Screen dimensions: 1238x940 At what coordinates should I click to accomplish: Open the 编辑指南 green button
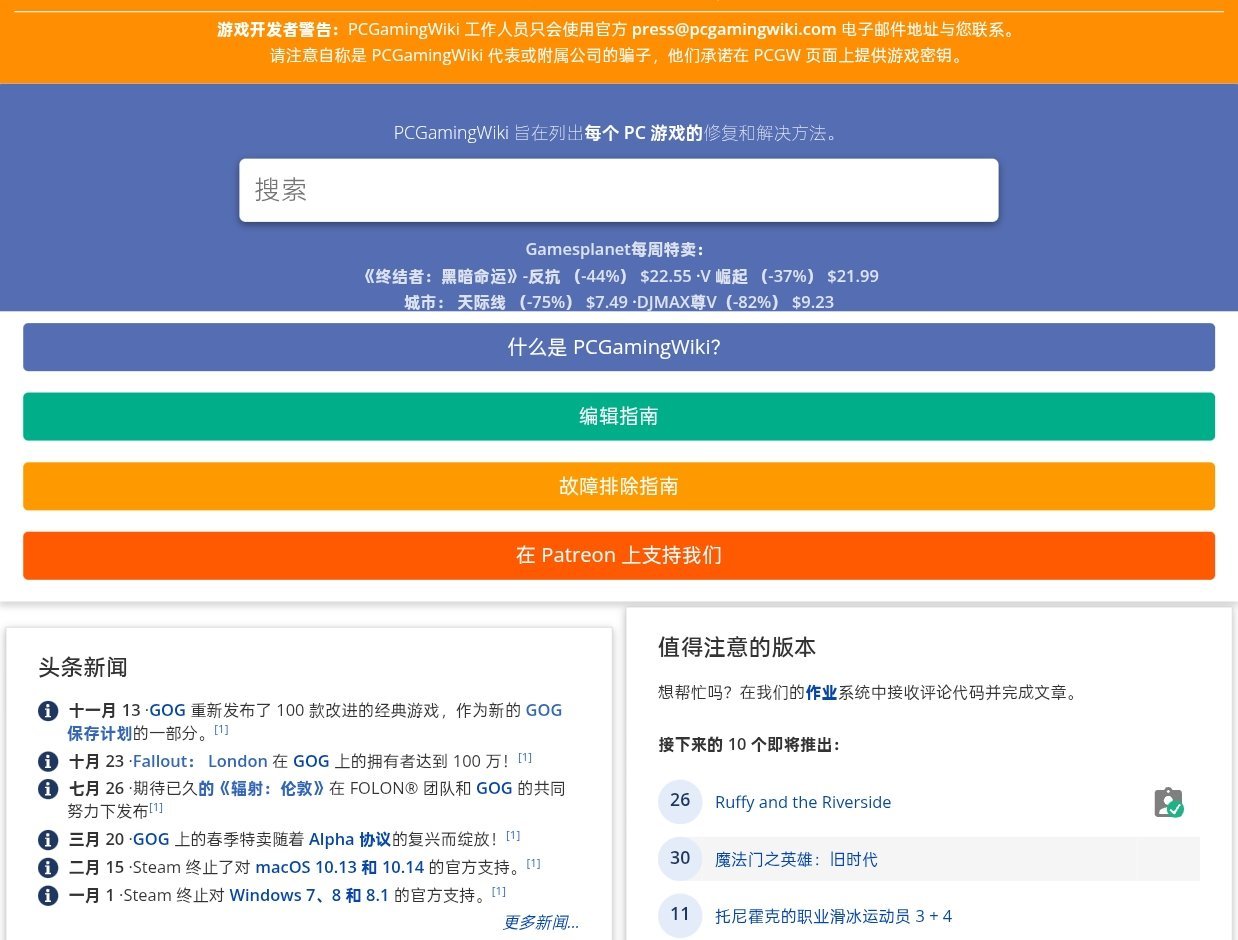tap(619, 416)
